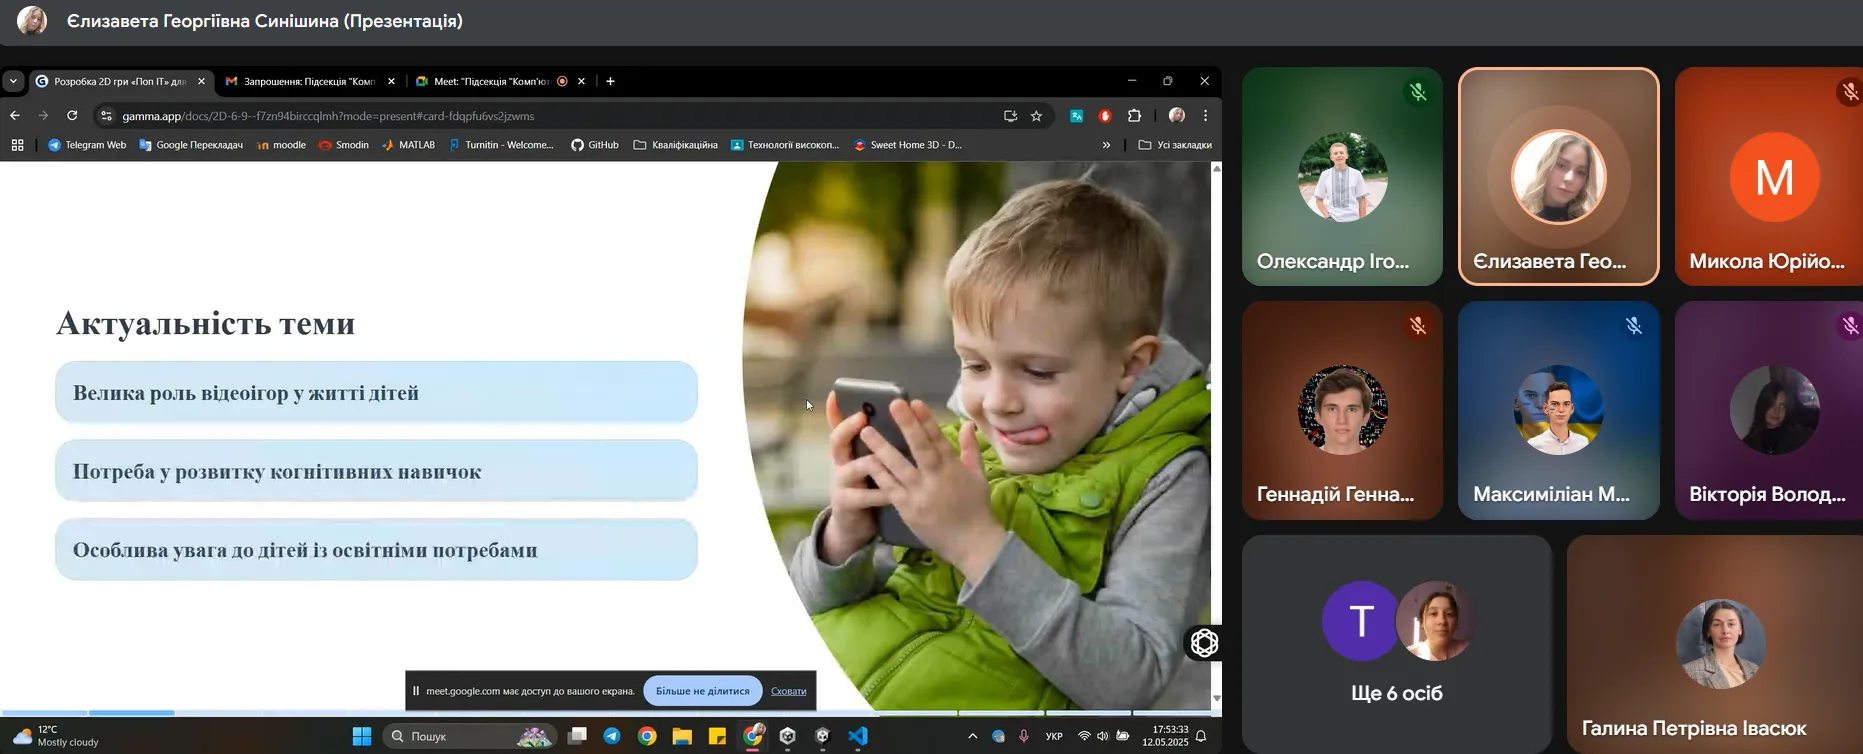Open the Chrome three-dot menu

point(1205,116)
